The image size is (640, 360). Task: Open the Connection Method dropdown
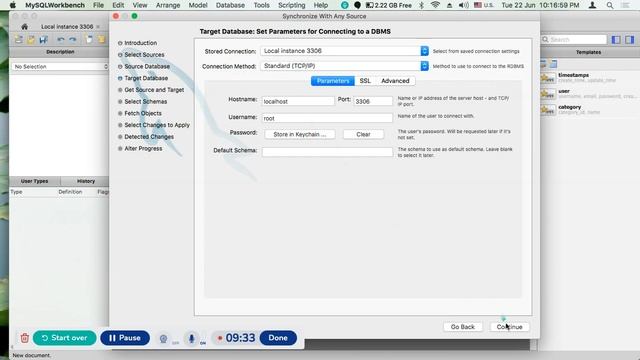pos(344,66)
